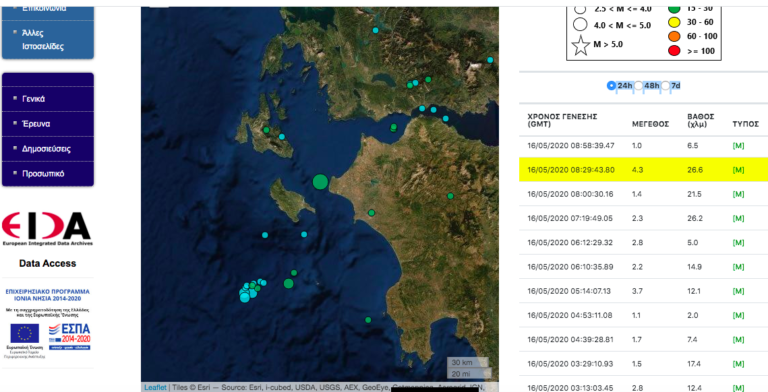Screen dimensions: 768x392
Task: Select the 48h time range radio button
Action: 638,86
